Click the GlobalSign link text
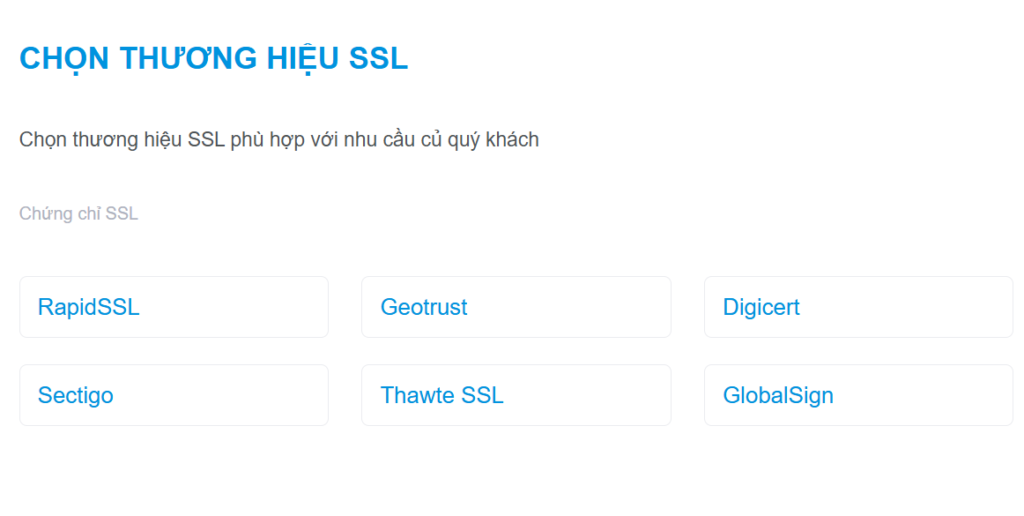 click(x=778, y=395)
